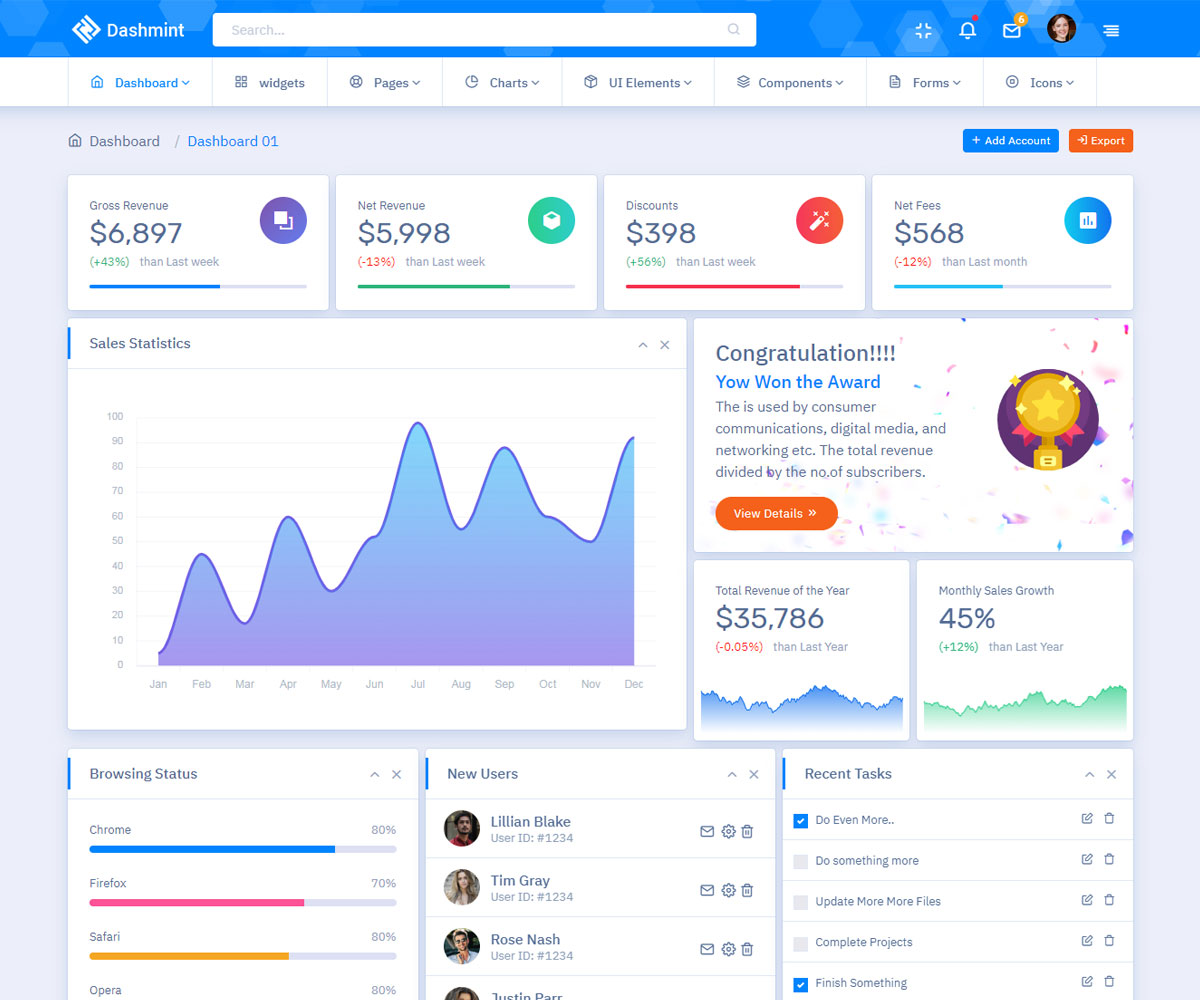The width and height of the screenshot is (1200, 1000).
Task: Select the Dashboard breadcrumb link
Action: coord(124,141)
